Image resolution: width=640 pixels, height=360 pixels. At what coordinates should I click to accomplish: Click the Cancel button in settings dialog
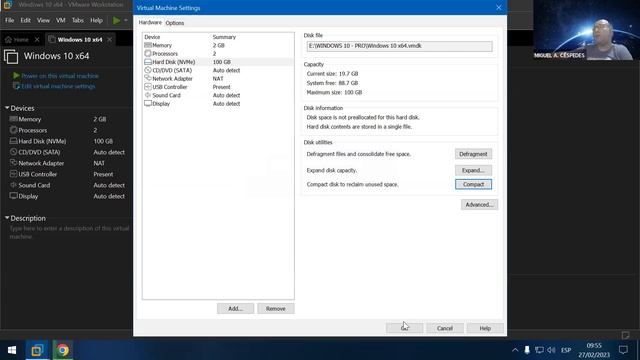pos(444,328)
